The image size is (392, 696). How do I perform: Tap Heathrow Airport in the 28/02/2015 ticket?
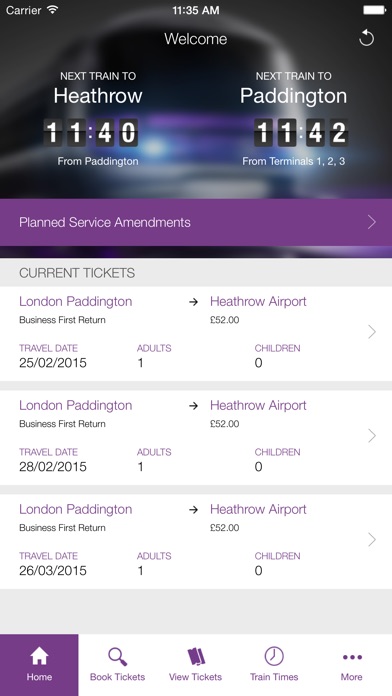coord(258,405)
